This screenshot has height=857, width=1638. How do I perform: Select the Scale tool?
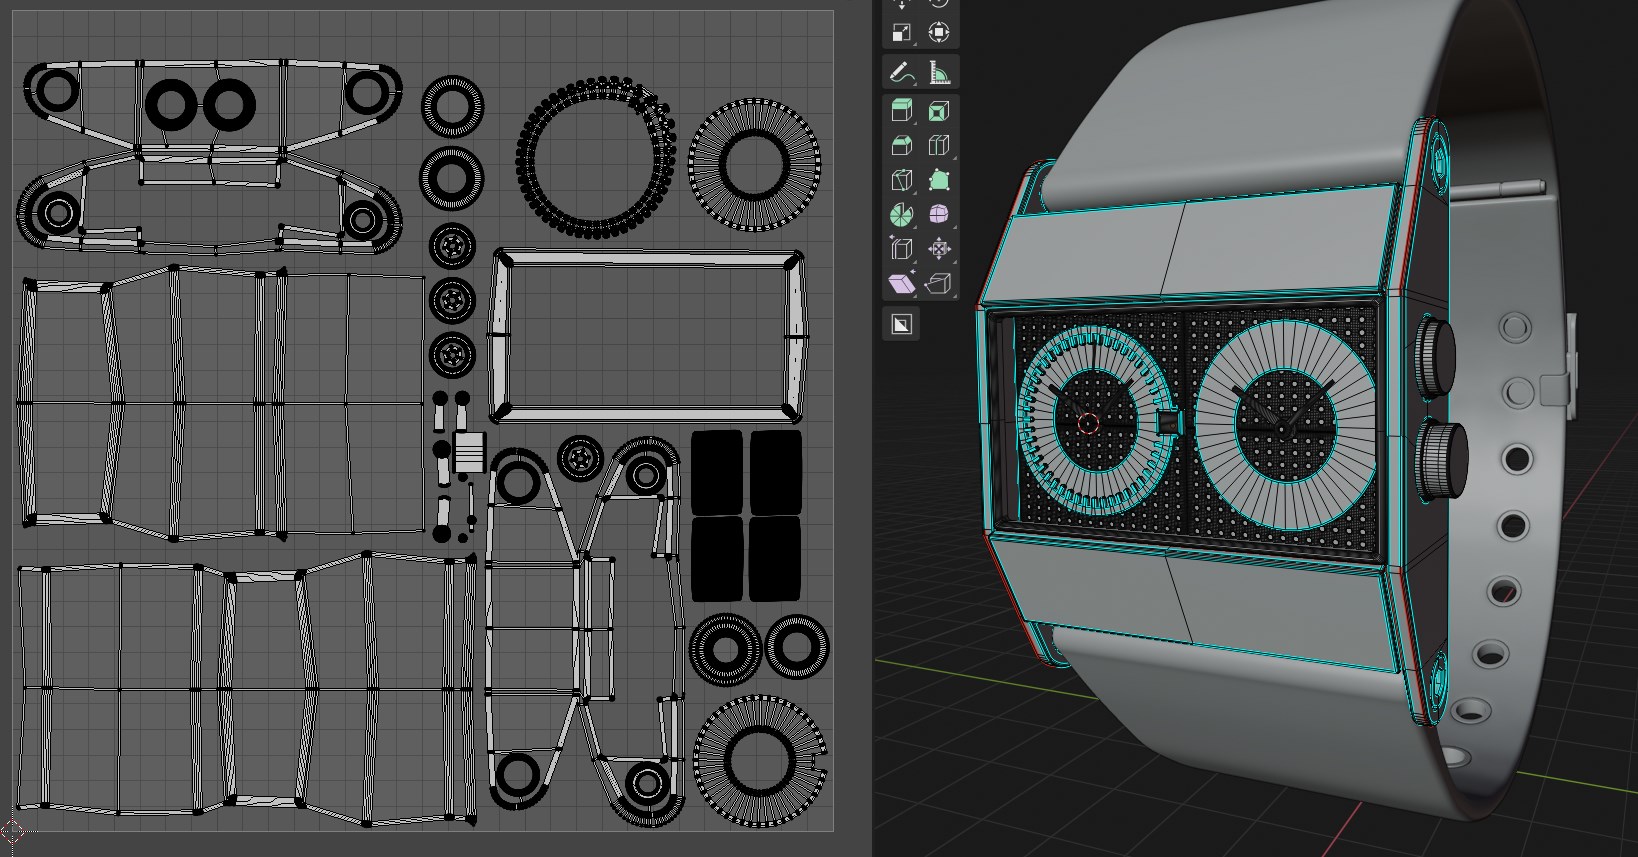pyautogui.click(x=901, y=32)
